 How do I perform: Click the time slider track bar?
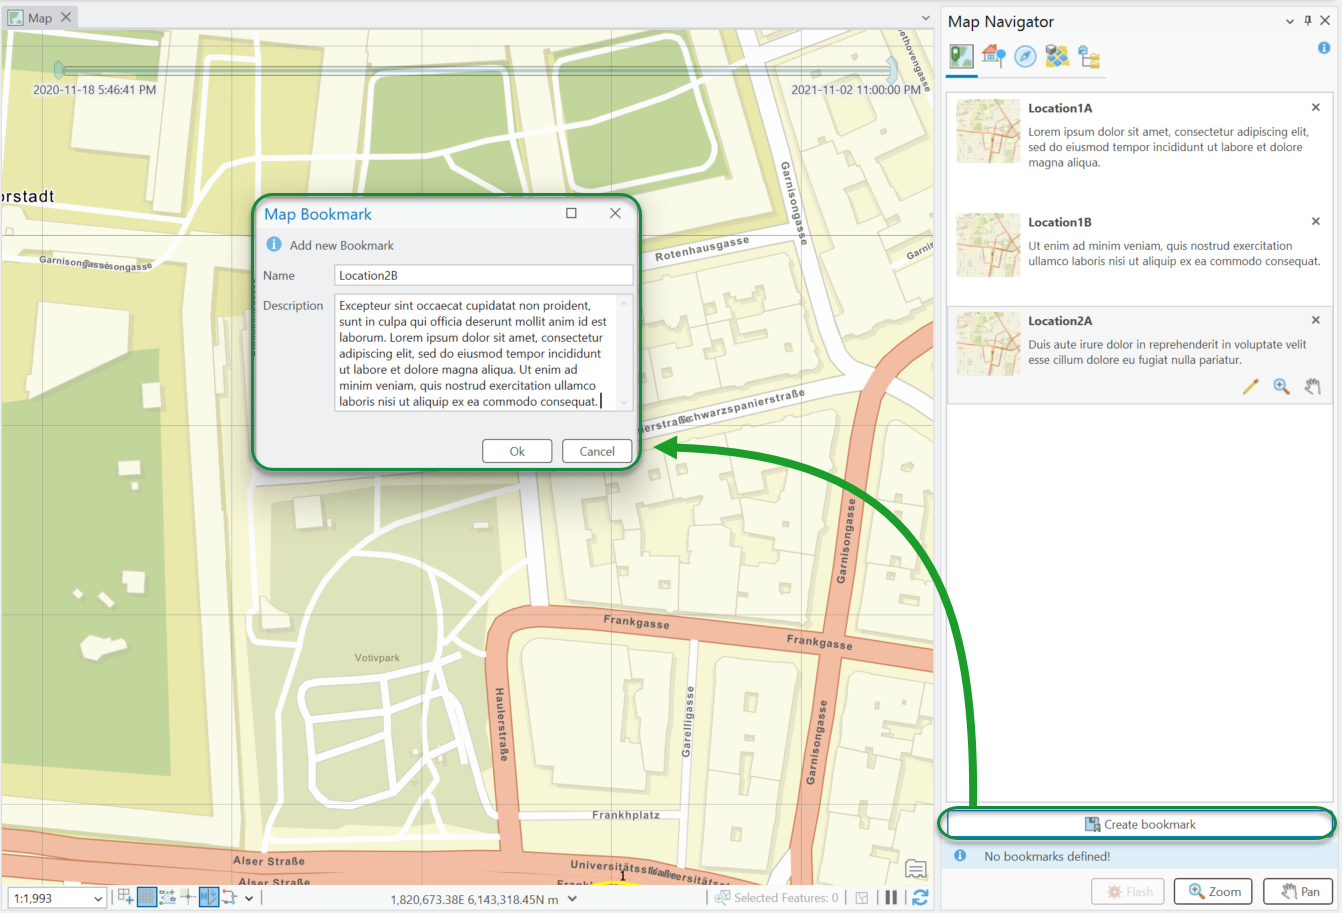(475, 70)
